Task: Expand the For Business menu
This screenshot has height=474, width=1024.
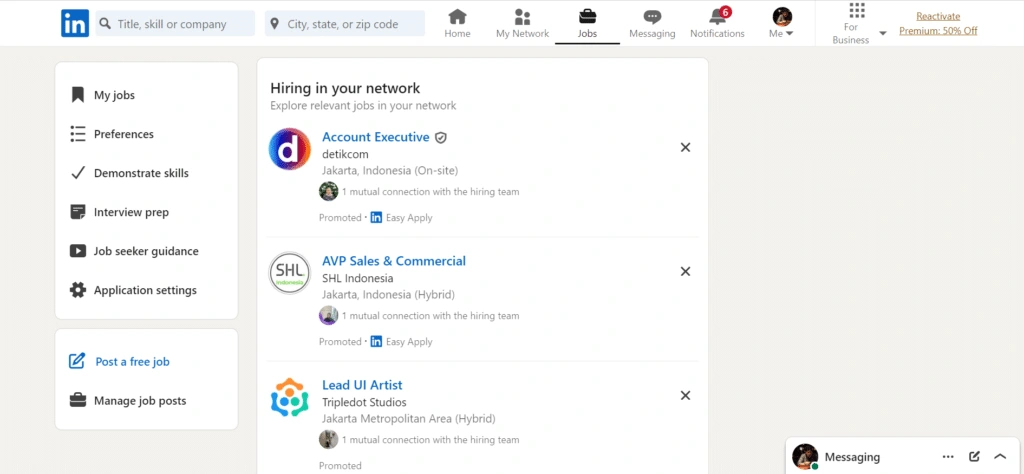Action: (856, 24)
